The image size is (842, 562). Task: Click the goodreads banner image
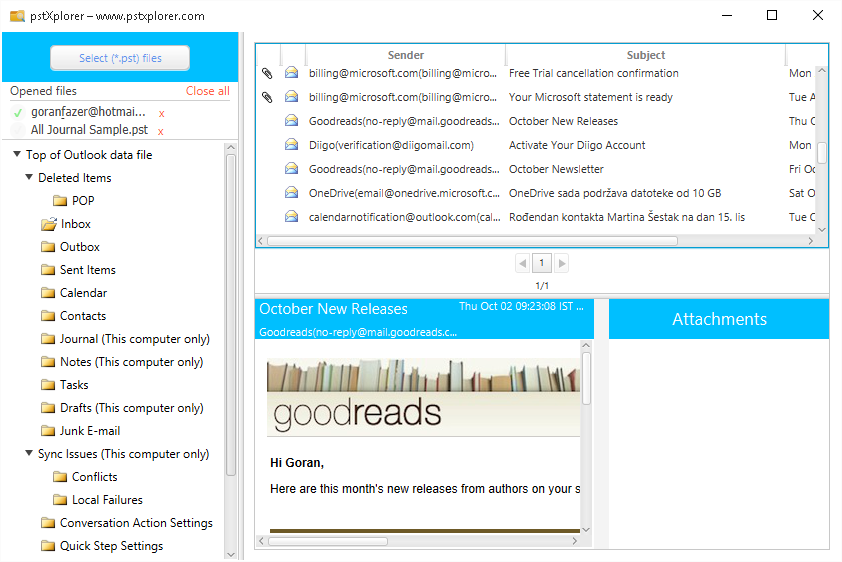point(423,397)
